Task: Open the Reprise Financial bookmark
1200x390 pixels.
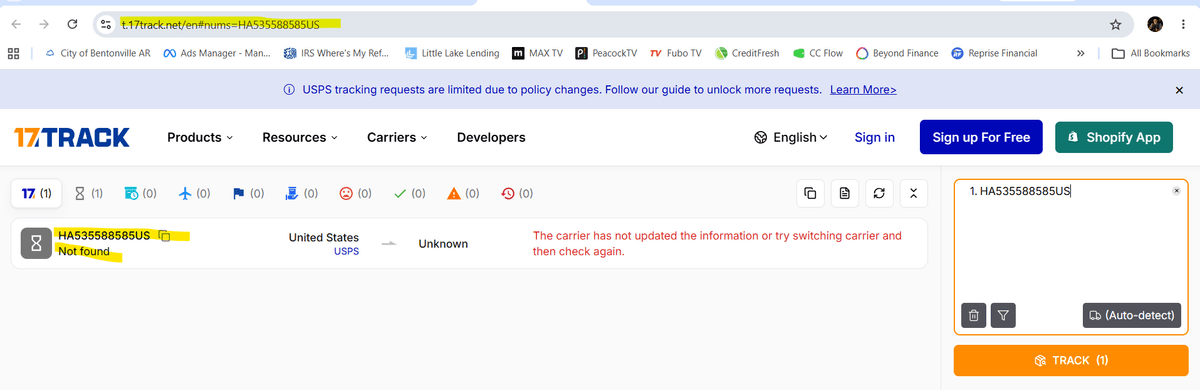Action: (x=994, y=53)
